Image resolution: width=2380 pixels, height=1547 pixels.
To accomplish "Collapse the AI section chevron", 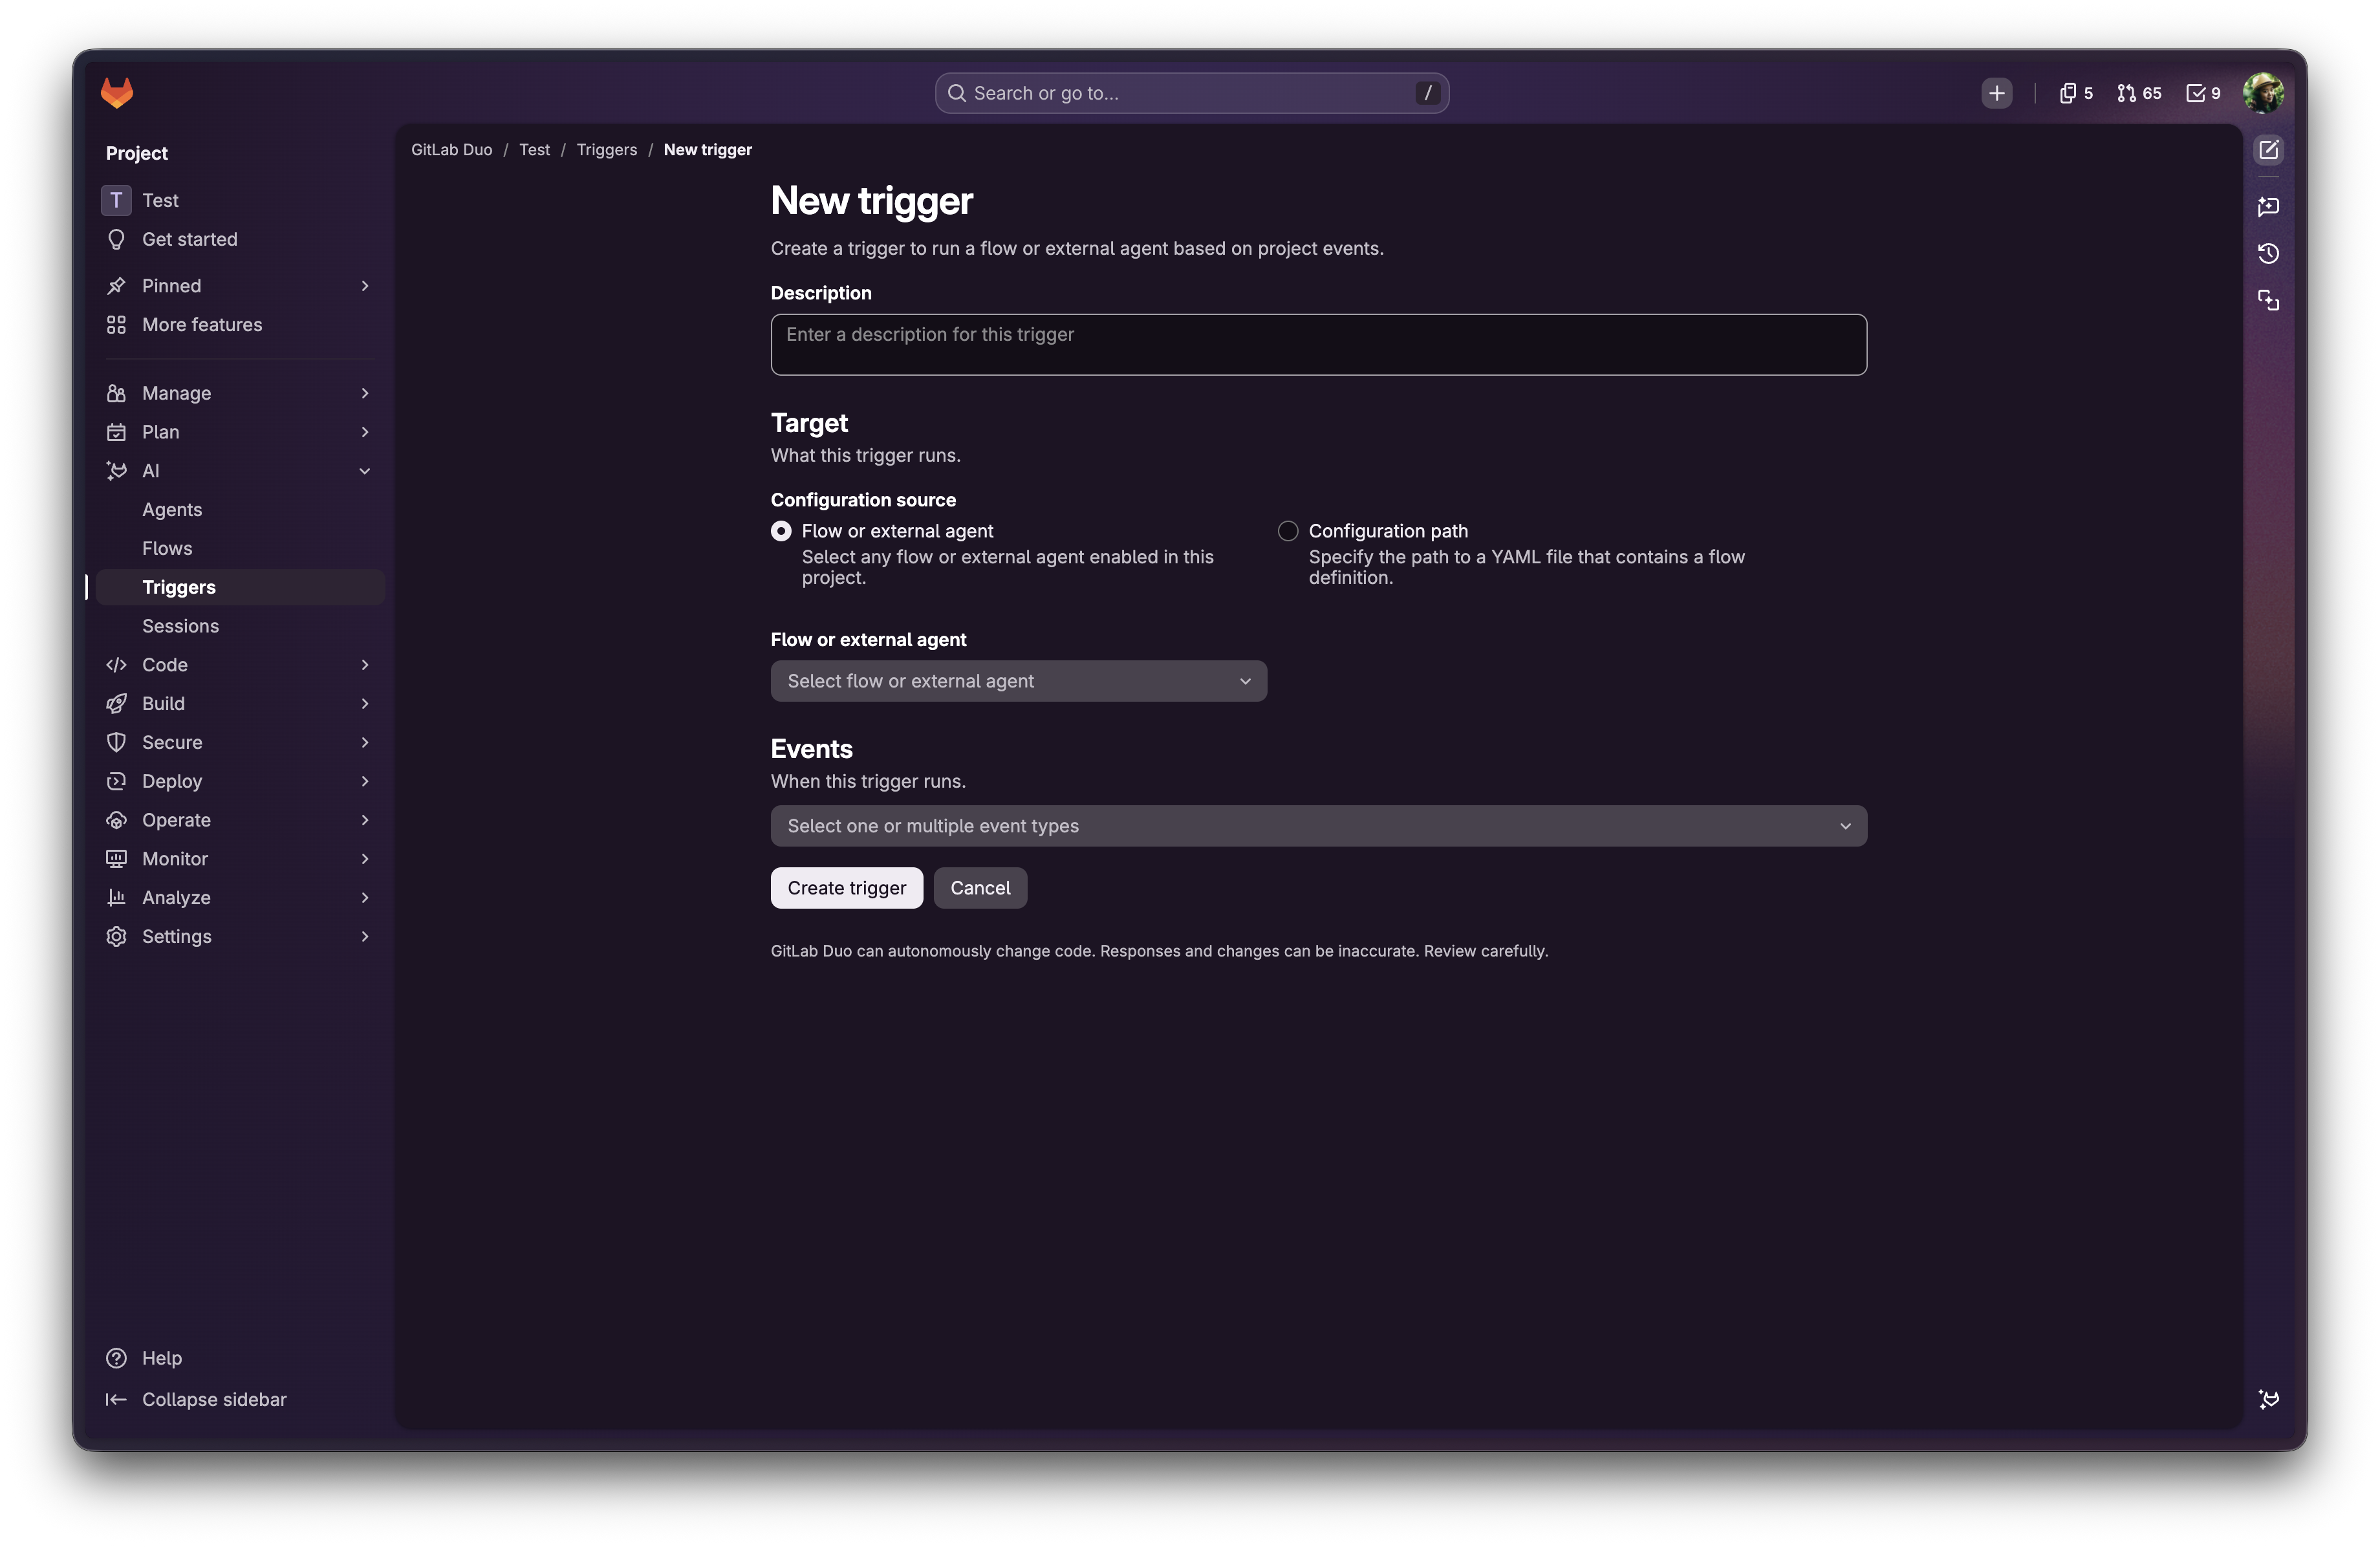I will coord(365,471).
